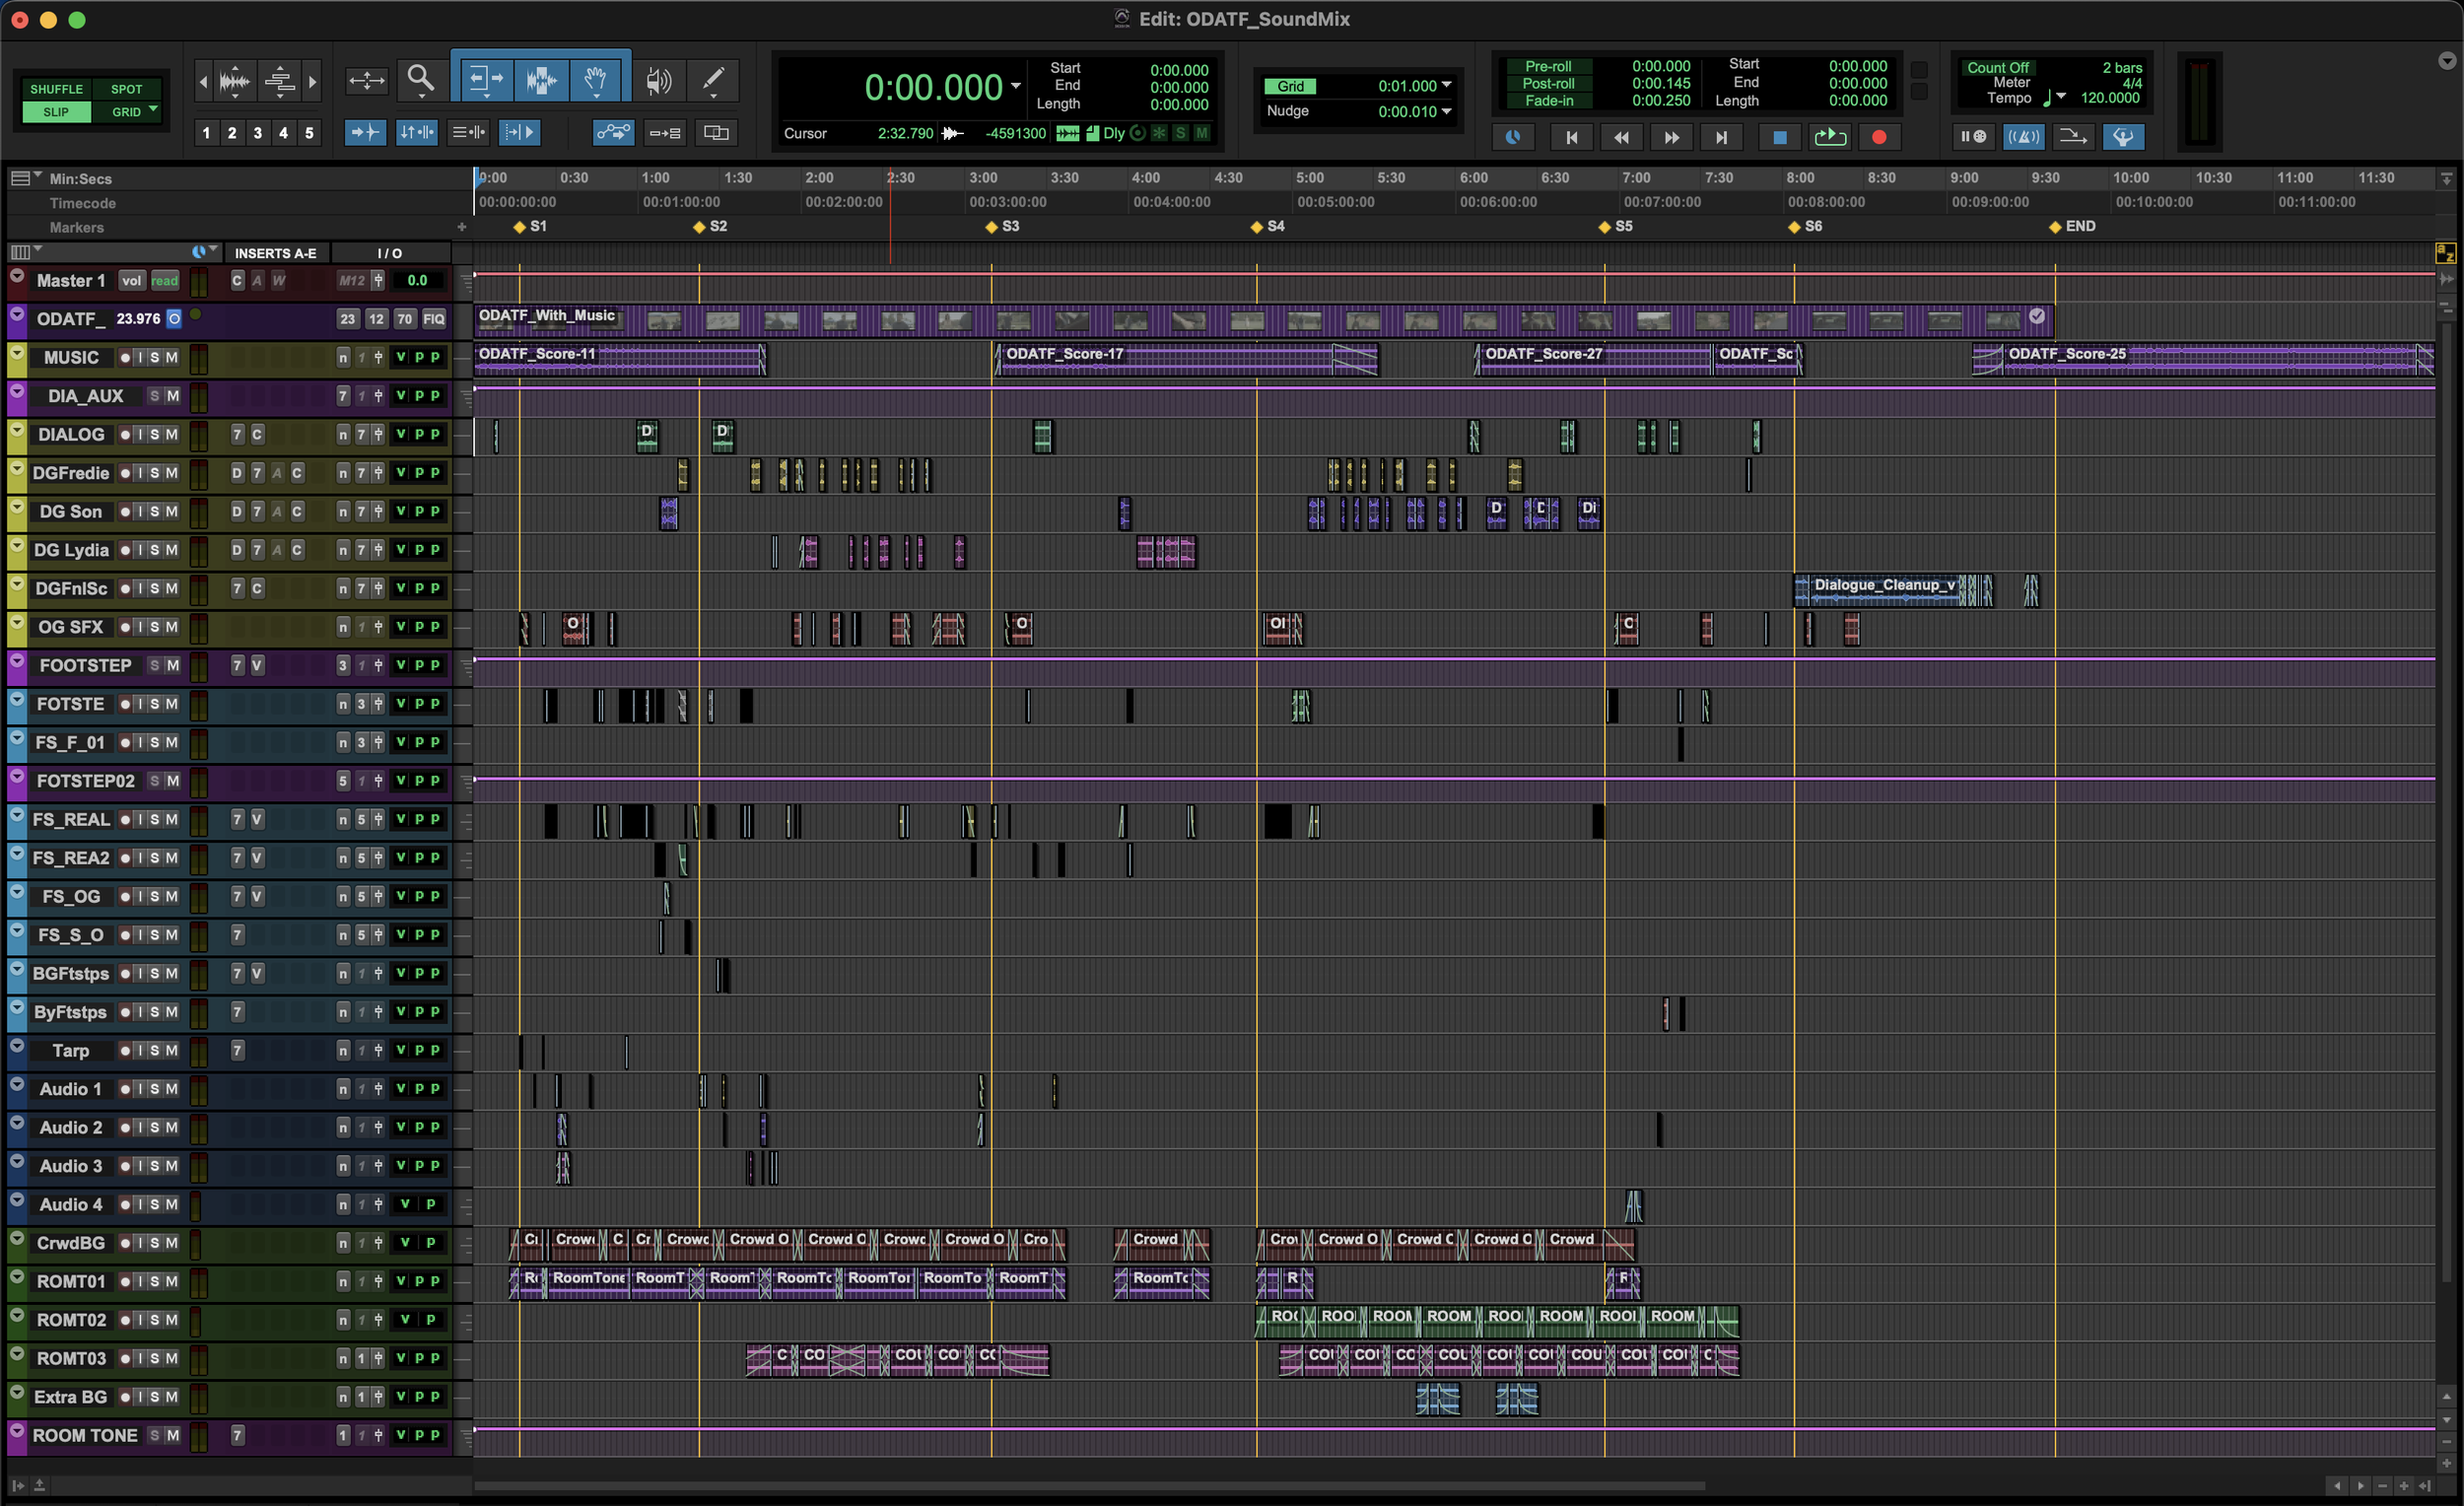
Task: Switch to Spot edit mode
Action: tap(126, 89)
